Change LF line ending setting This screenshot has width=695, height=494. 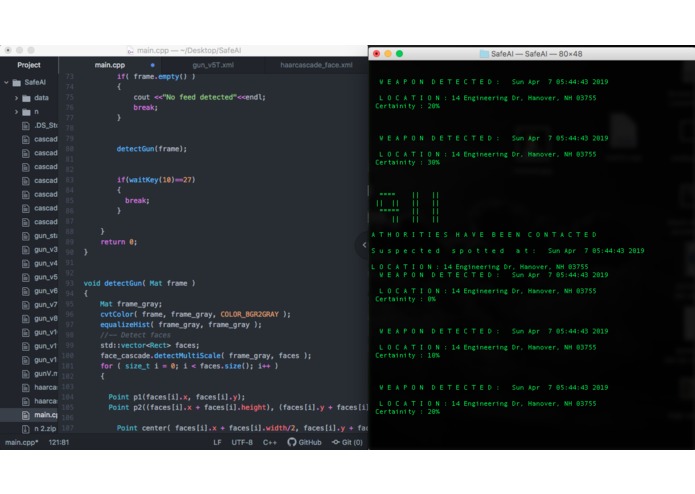point(217,442)
